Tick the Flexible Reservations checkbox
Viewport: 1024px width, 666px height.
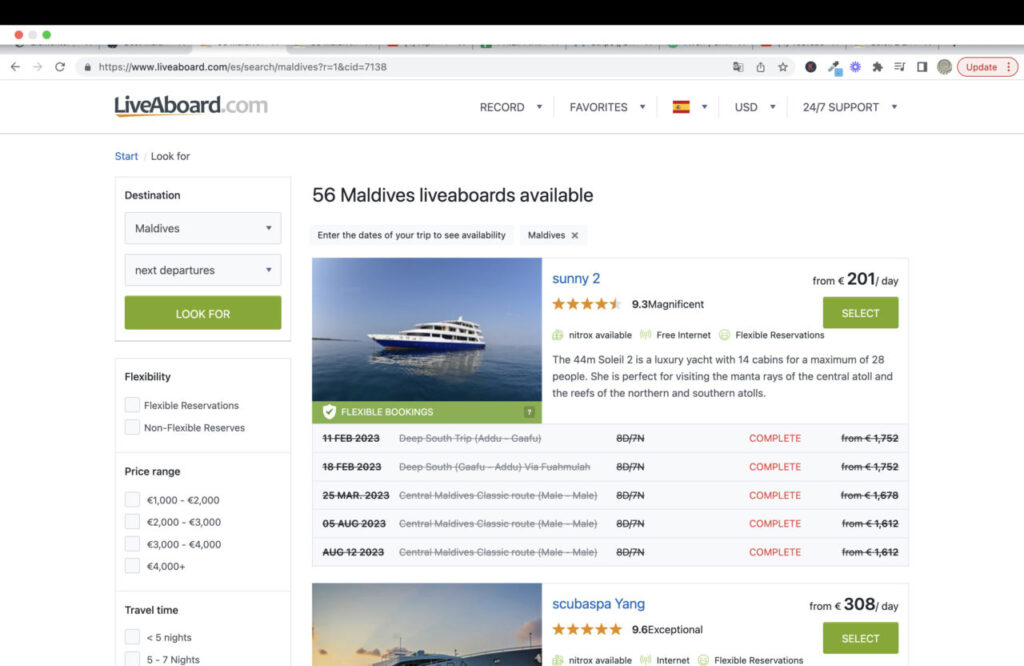click(x=132, y=405)
